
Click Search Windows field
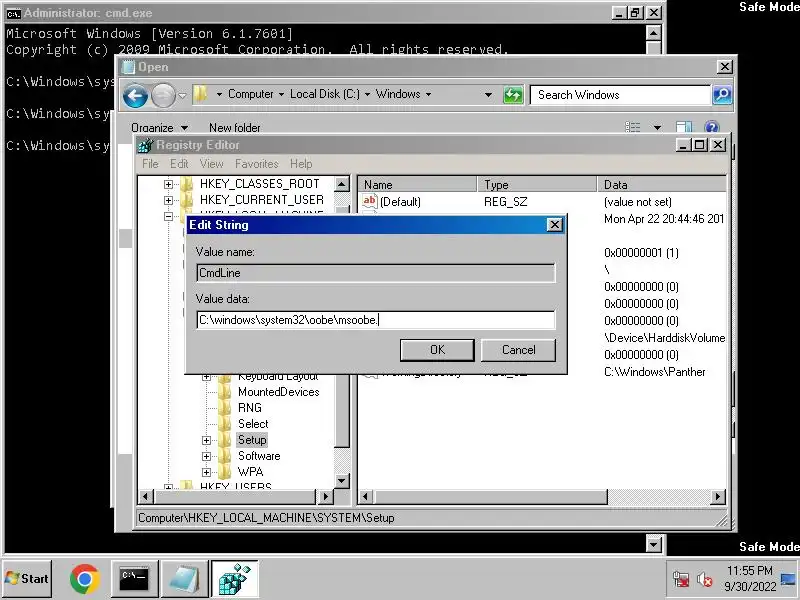pos(620,95)
